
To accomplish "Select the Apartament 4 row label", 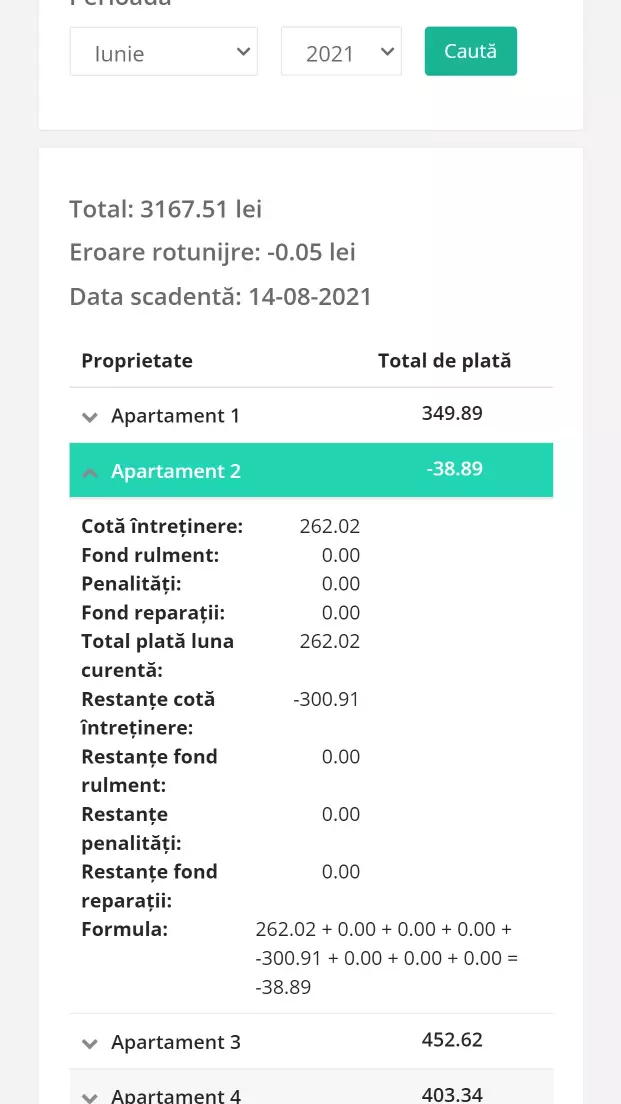I will (x=176, y=1095).
